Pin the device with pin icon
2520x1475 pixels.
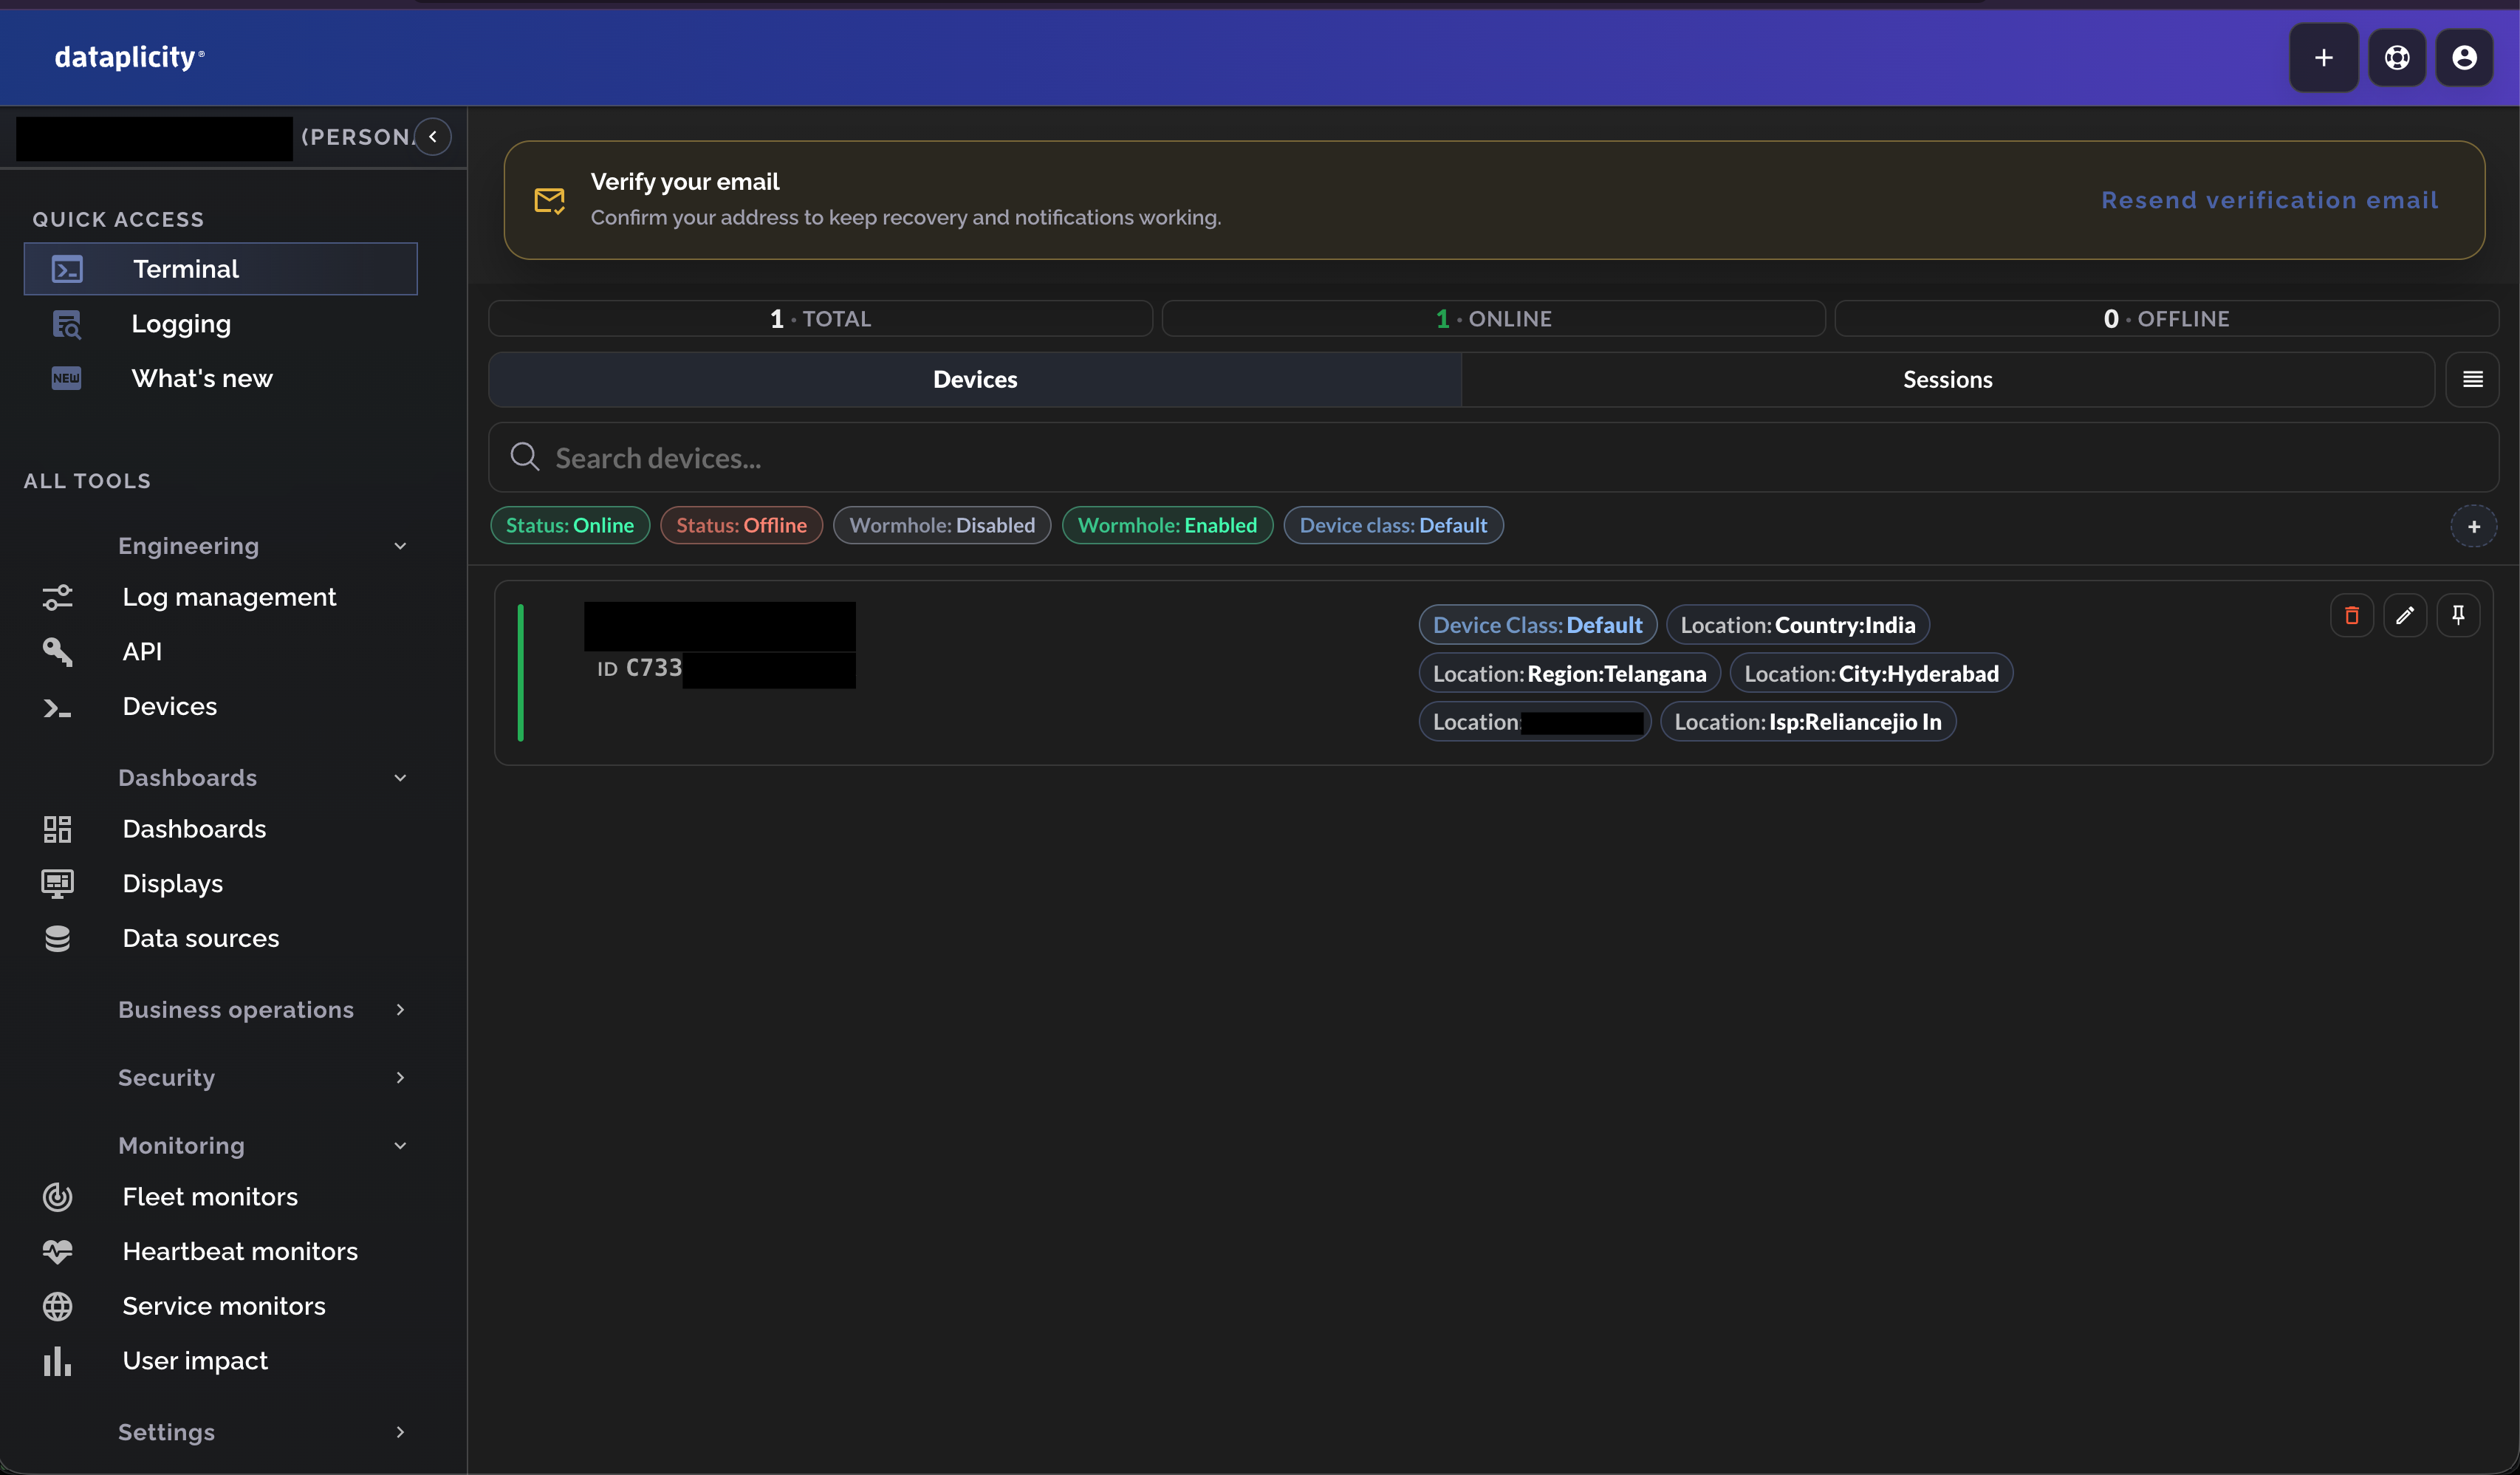pyautogui.click(x=2457, y=615)
